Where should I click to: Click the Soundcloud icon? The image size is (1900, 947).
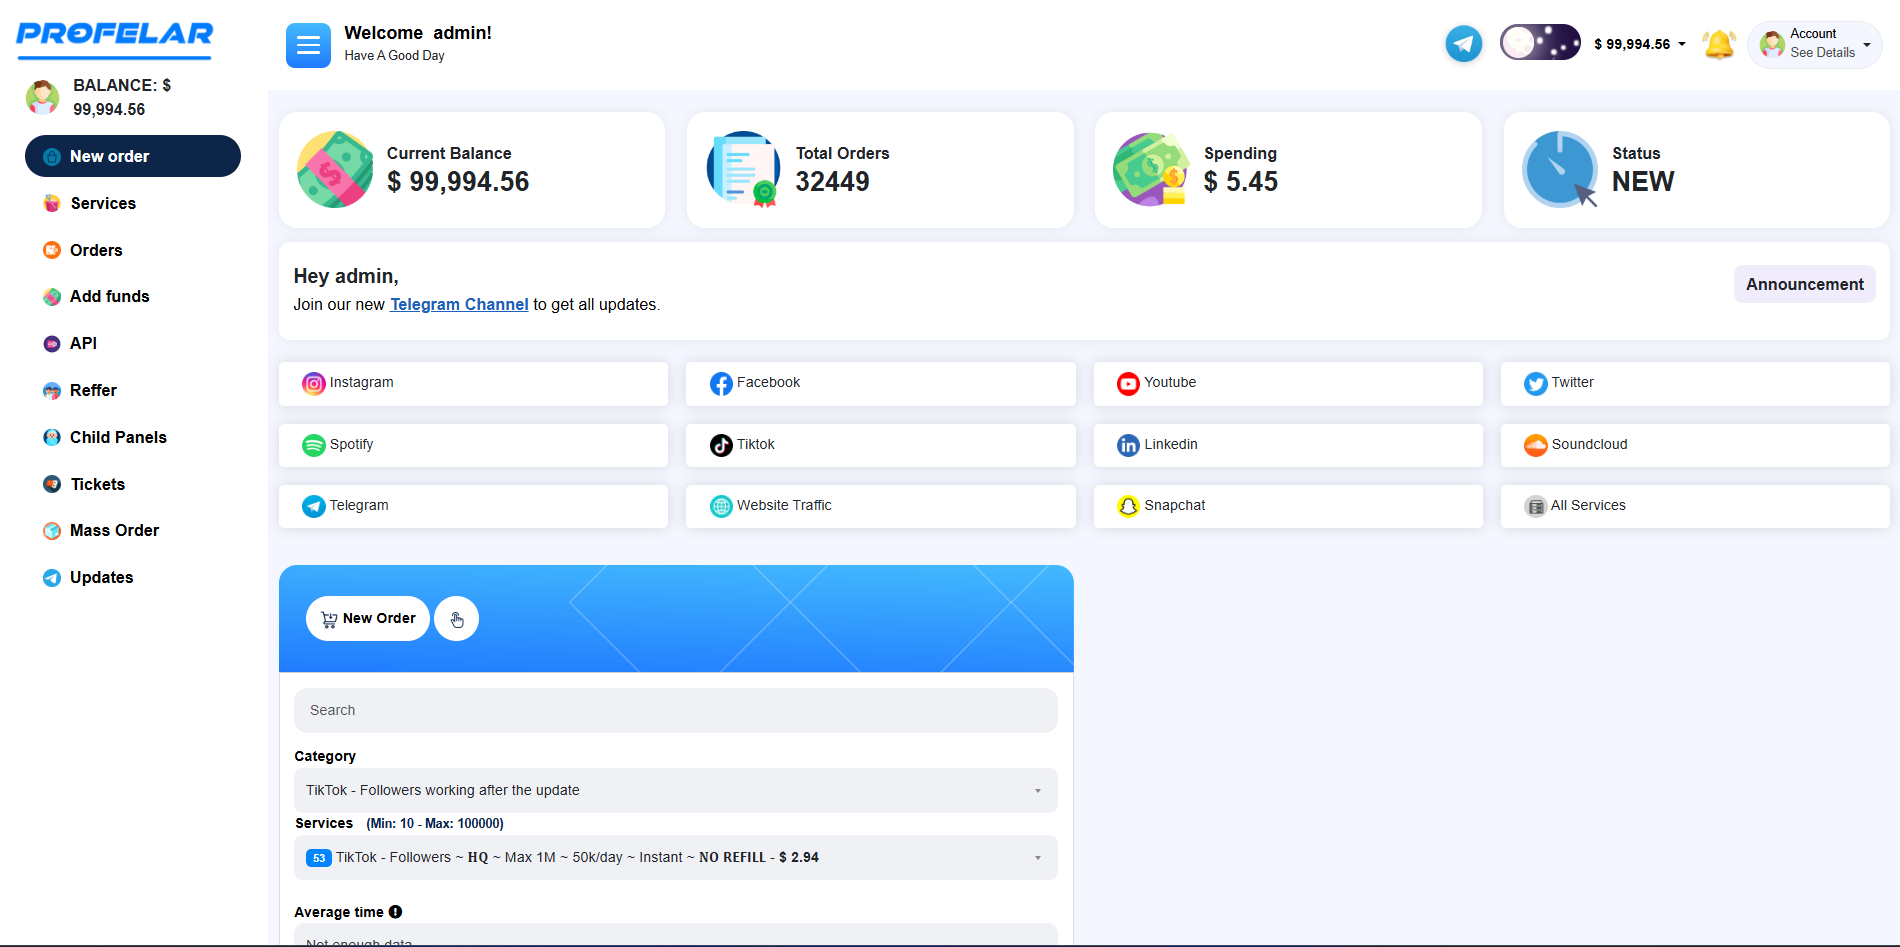click(x=1535, y=445)
